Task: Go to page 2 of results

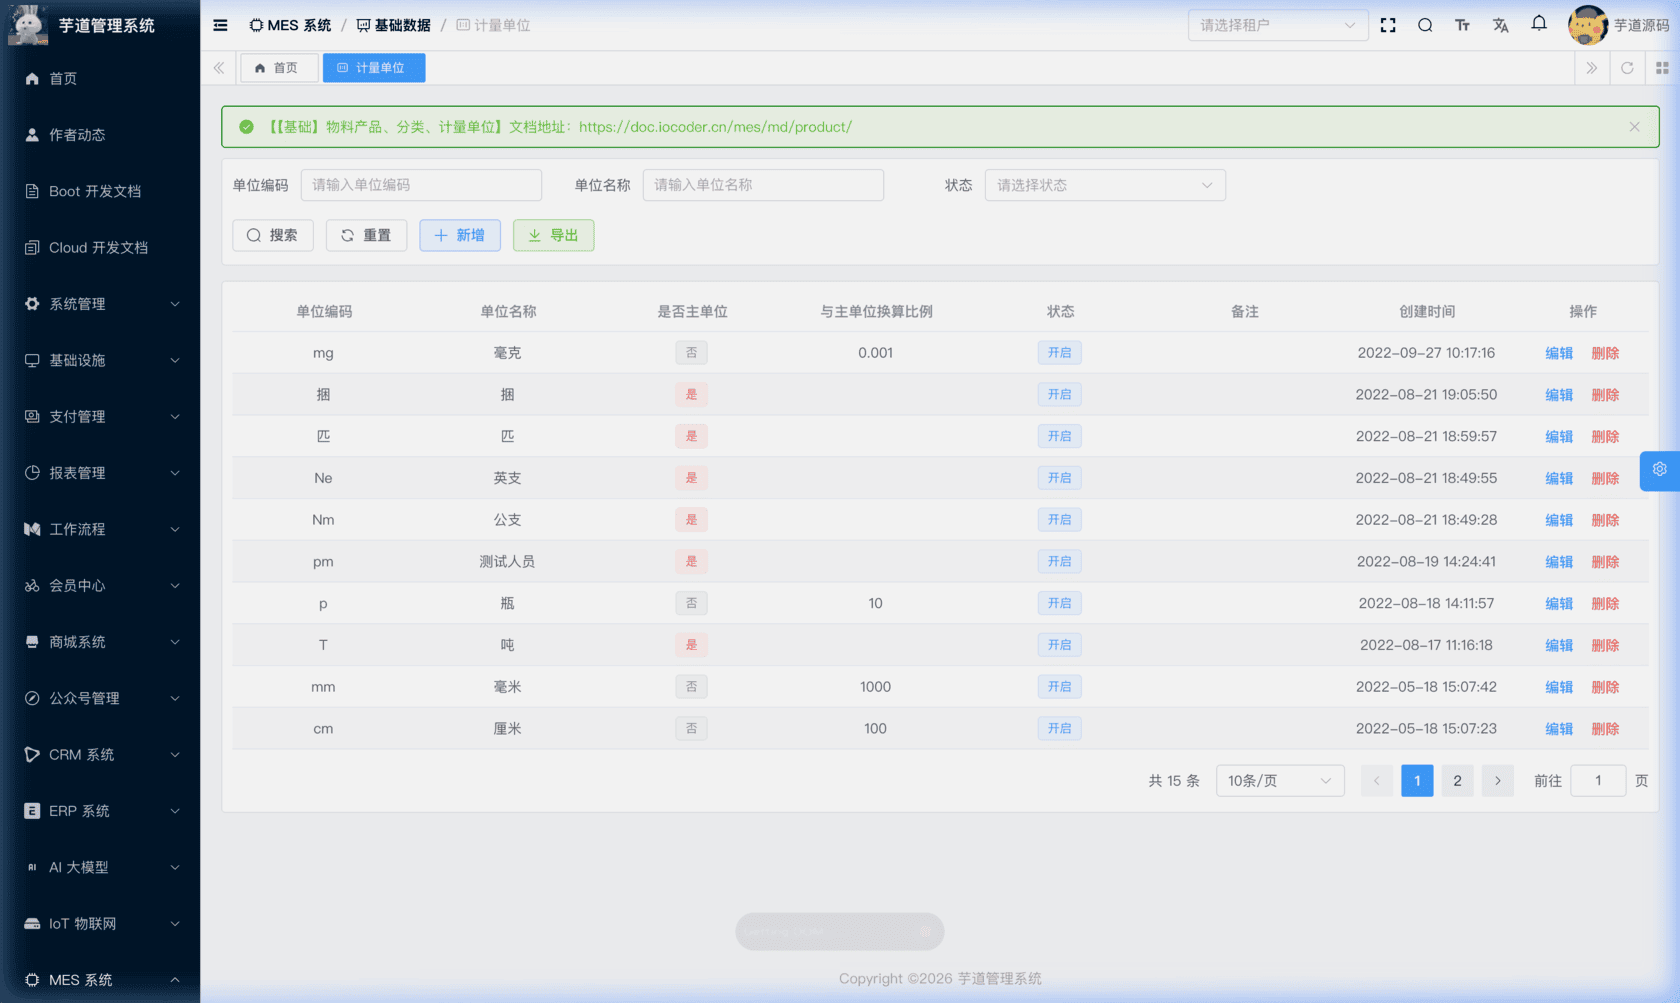Action: (x=1457, y=781)
